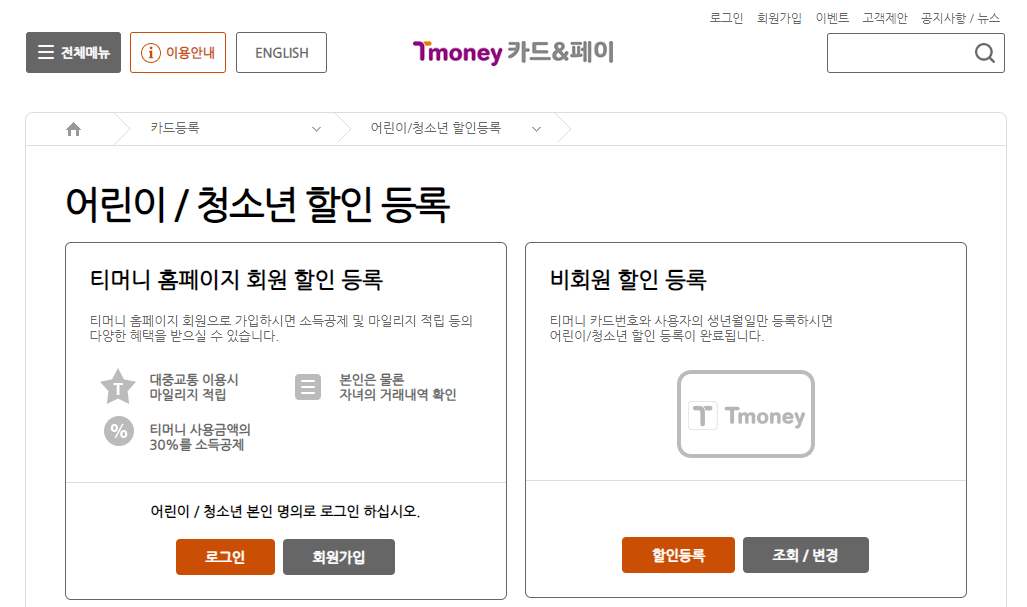Viewport: 1027px width, 607px height.
Task: Focus the top search input field
Action: tap(916, 53)
